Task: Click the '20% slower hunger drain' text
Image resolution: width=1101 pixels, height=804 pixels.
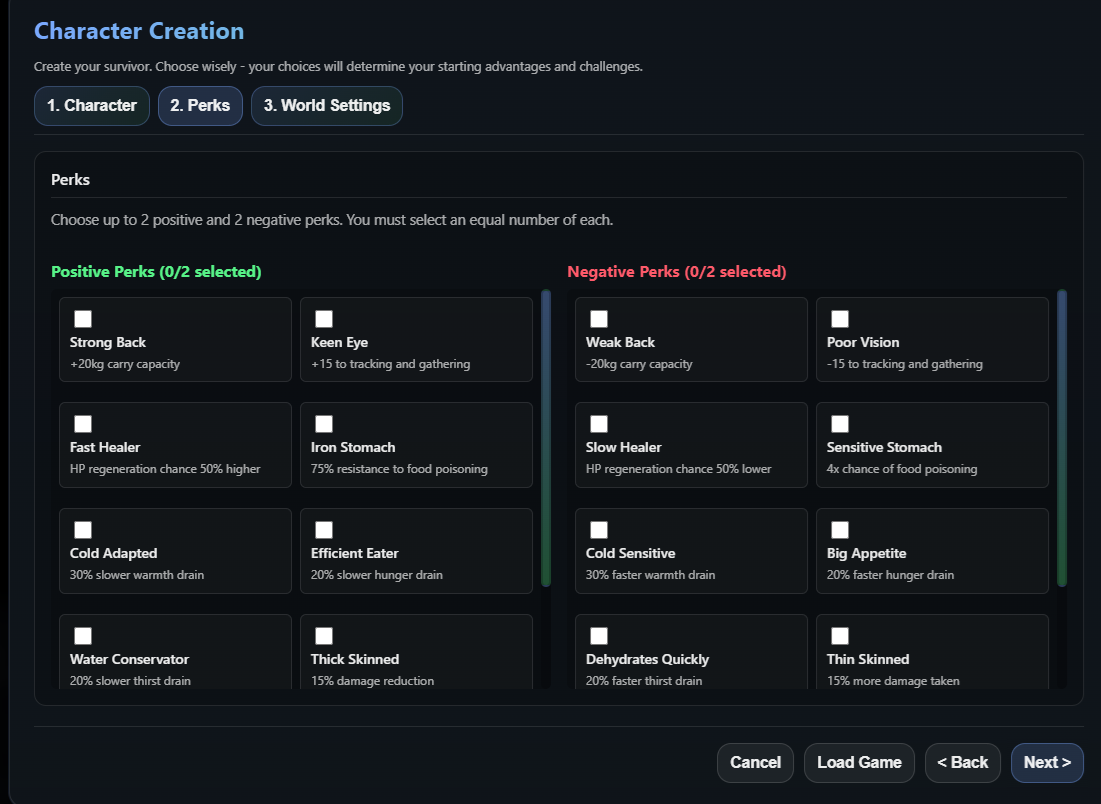Action: point(377,575)
